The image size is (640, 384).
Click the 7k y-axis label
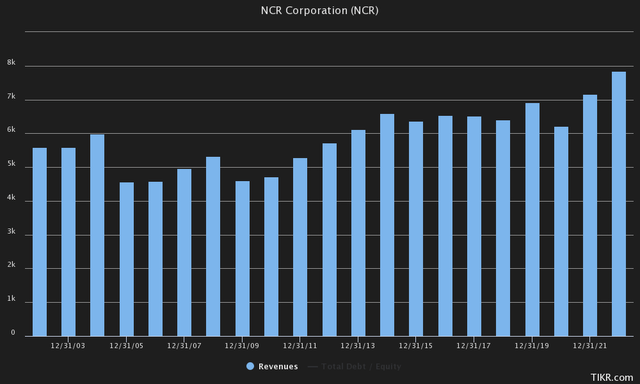[x=11, y=96]
